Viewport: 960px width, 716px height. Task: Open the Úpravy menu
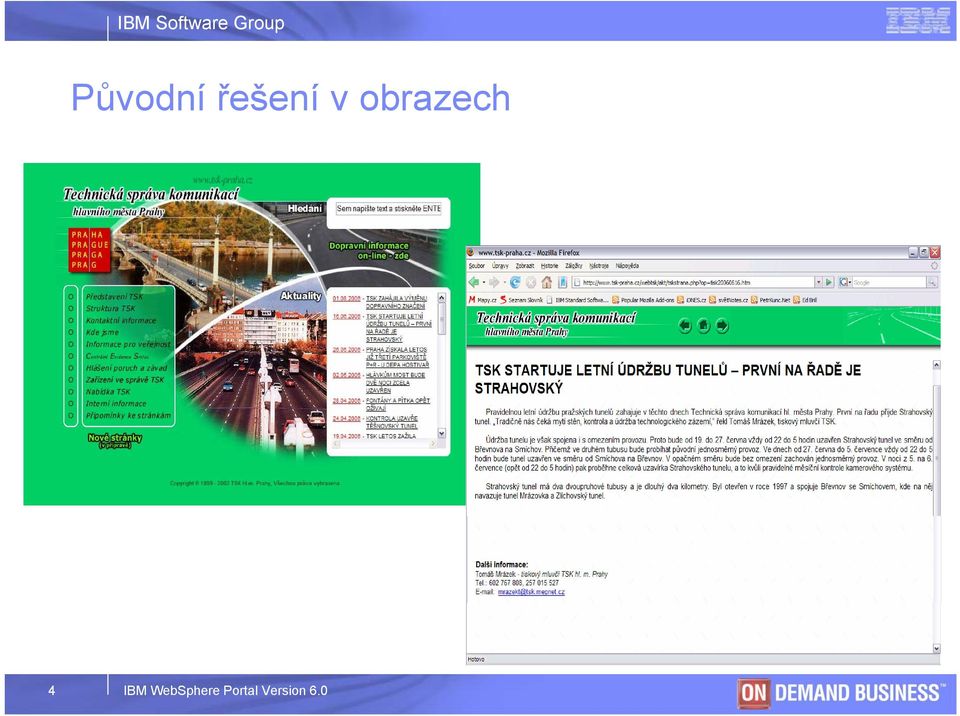pyautogui.click(x=500, y=266)
